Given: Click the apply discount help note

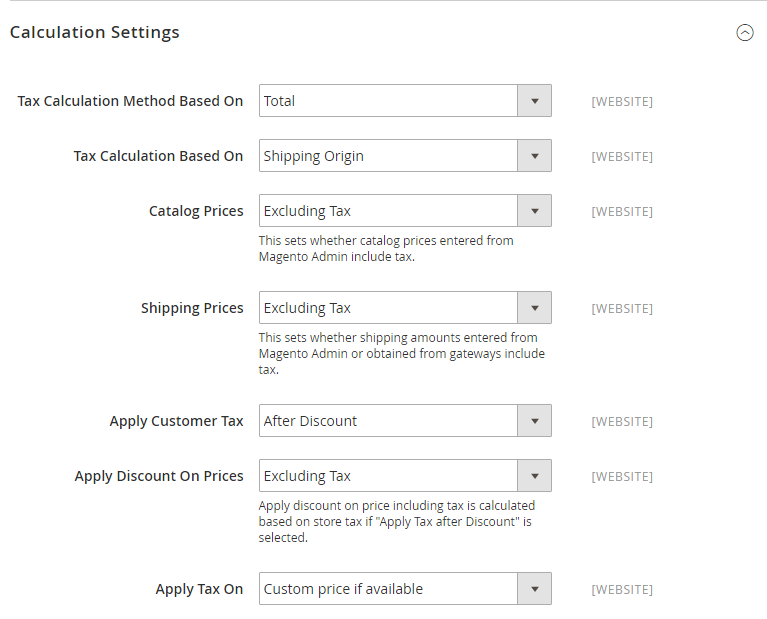Looking at the screenshot, I should click(397, 521).
